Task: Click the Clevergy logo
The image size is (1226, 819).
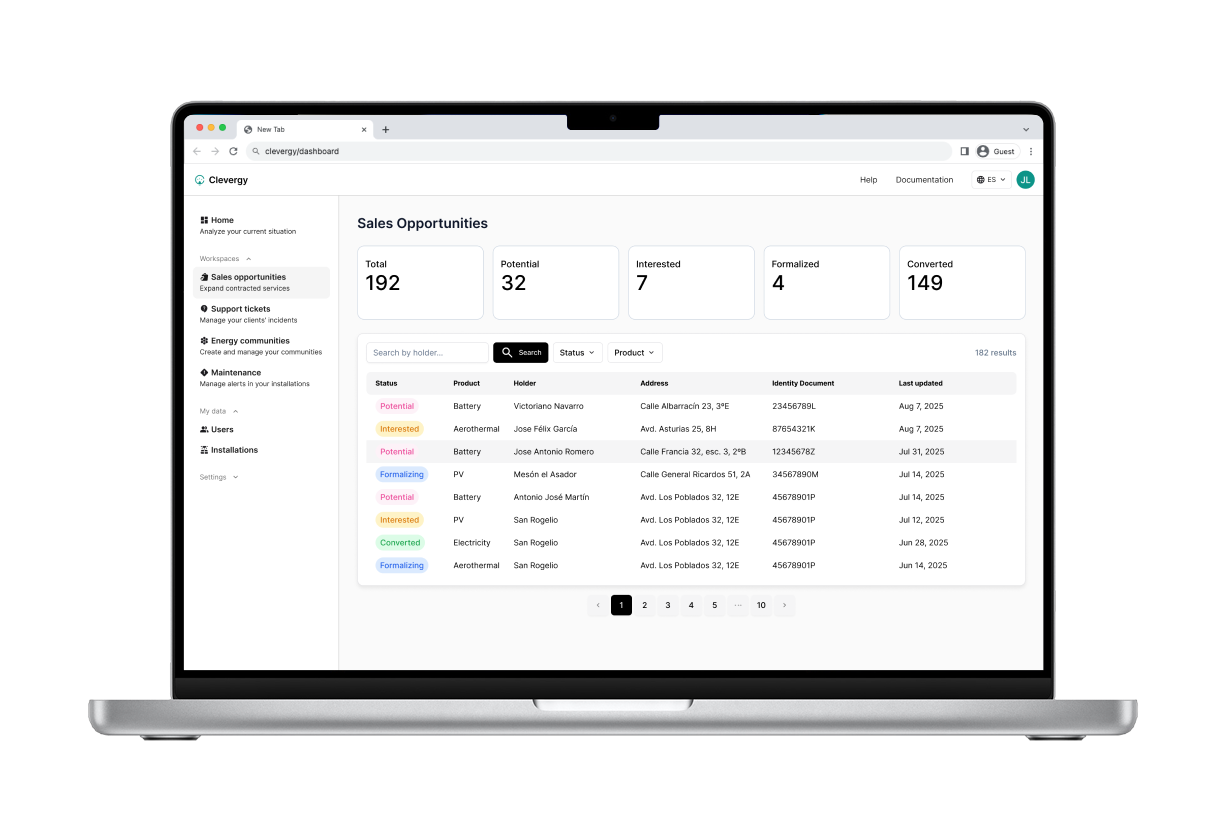Action: click(x=222, y=180)
